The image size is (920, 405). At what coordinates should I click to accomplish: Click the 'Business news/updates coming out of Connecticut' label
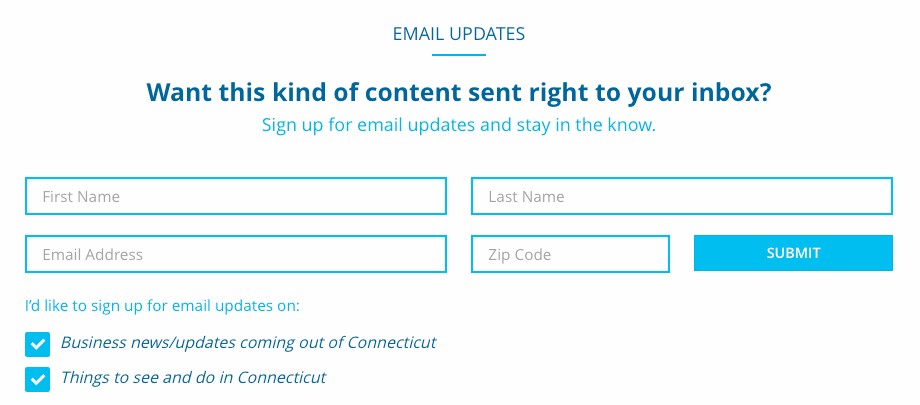tap(248, 342)
